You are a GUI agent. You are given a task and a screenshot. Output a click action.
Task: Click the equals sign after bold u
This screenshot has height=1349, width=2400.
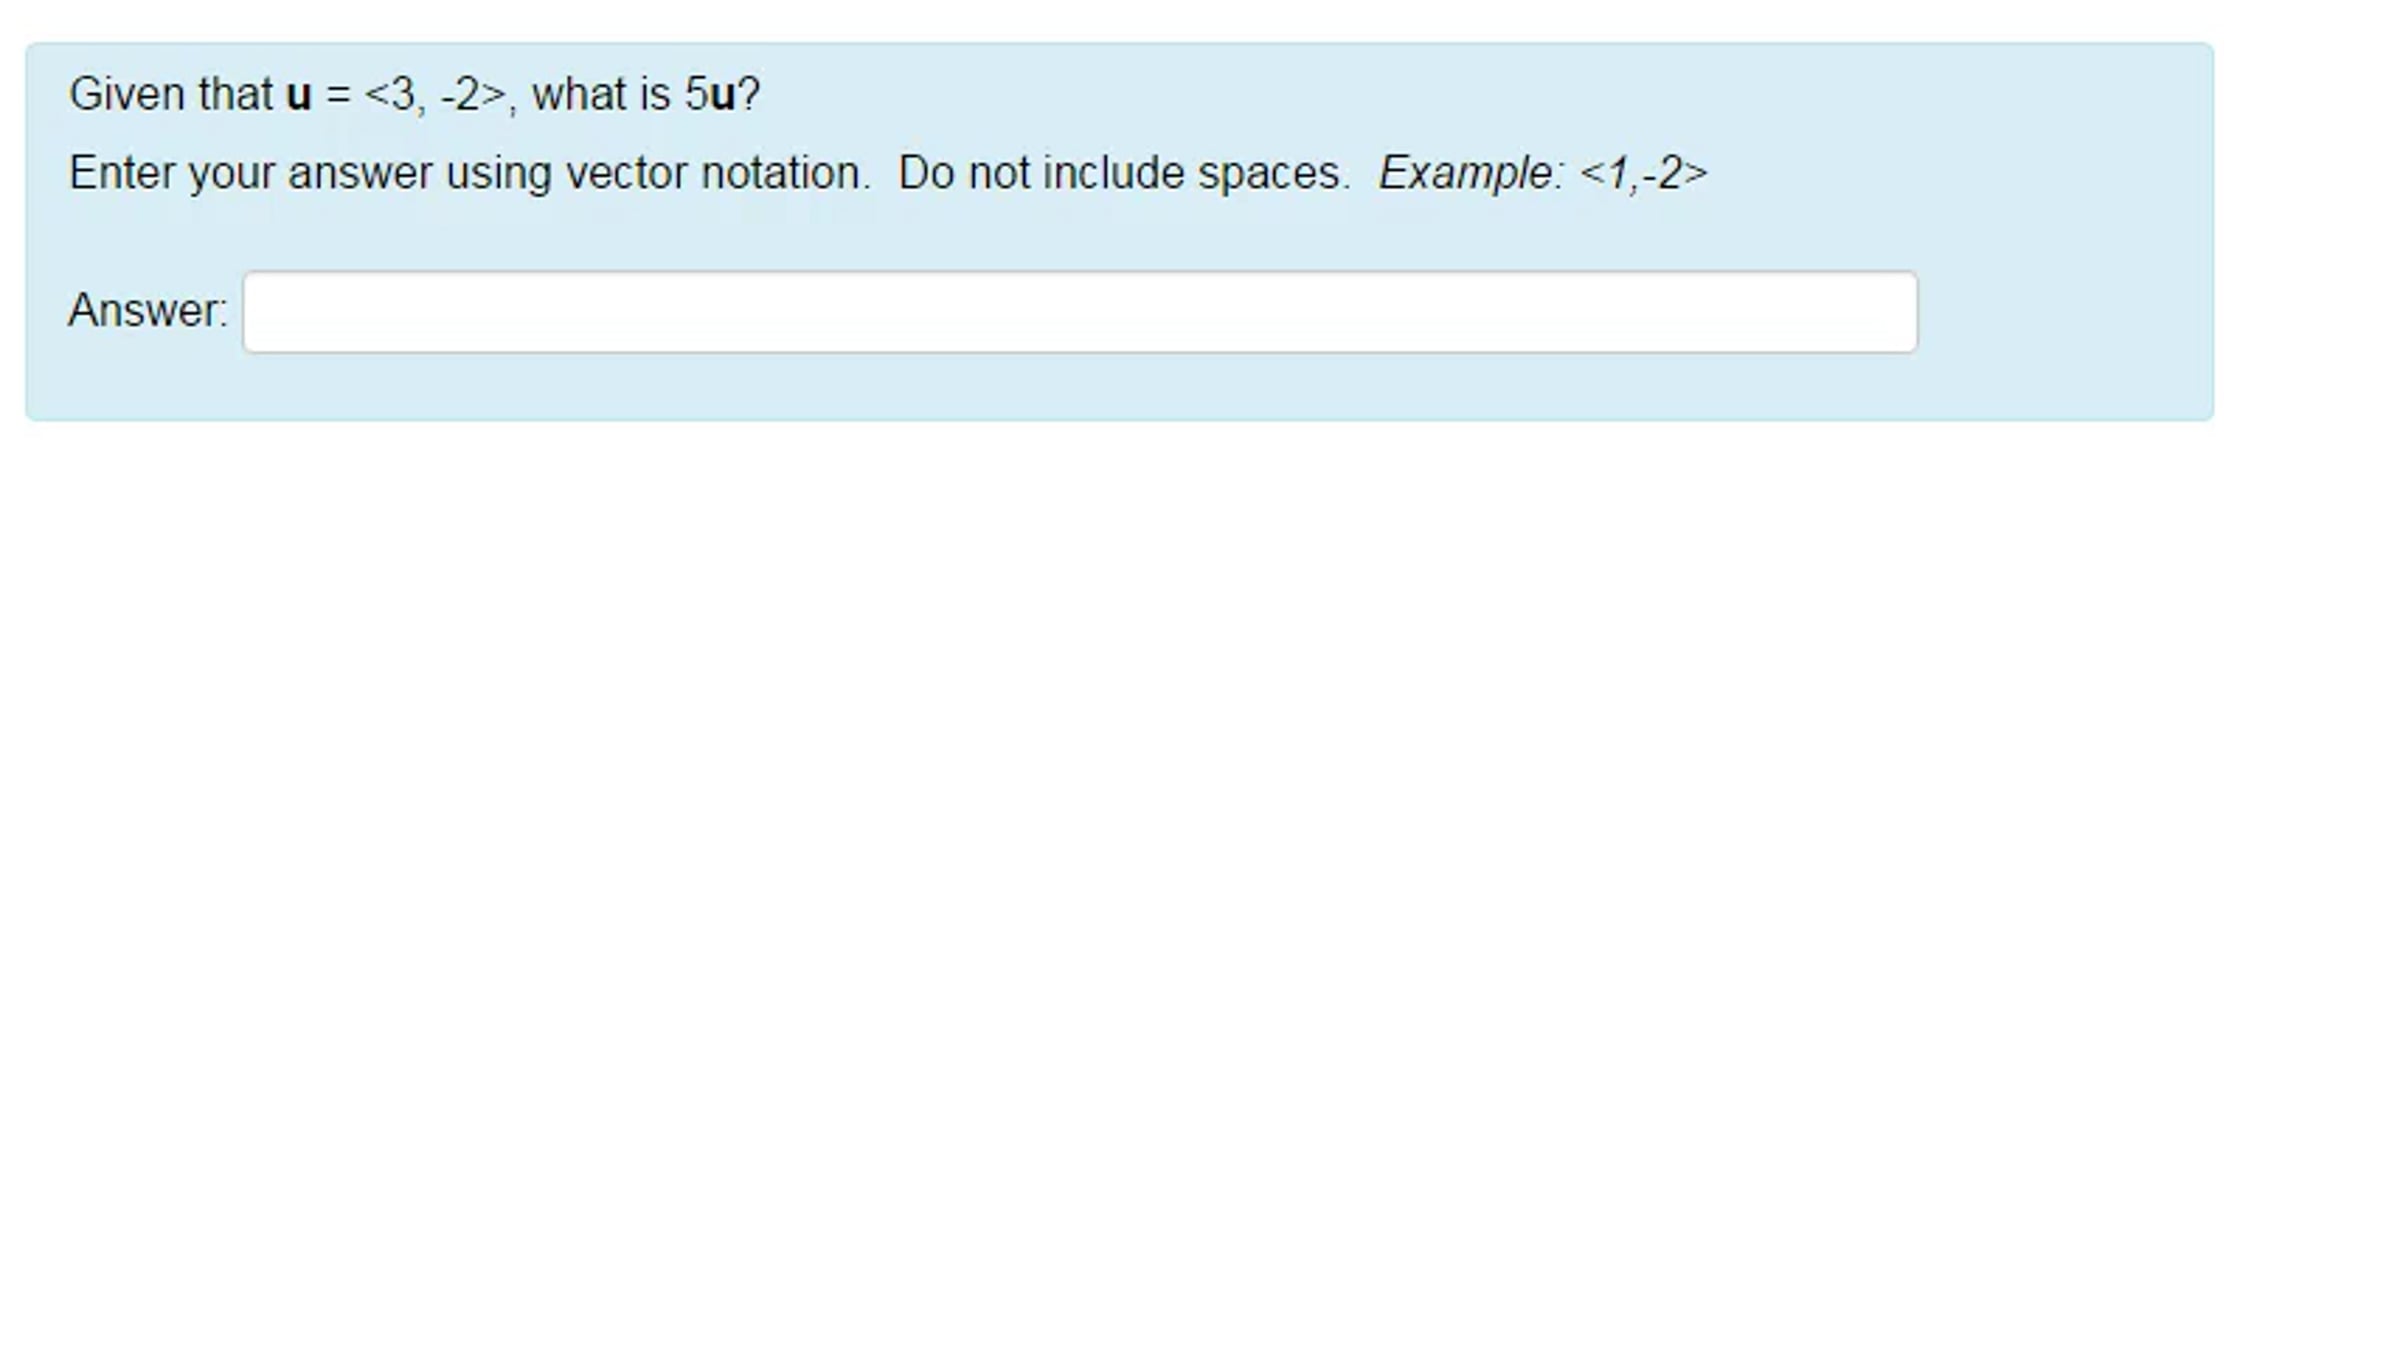[338, 95]
